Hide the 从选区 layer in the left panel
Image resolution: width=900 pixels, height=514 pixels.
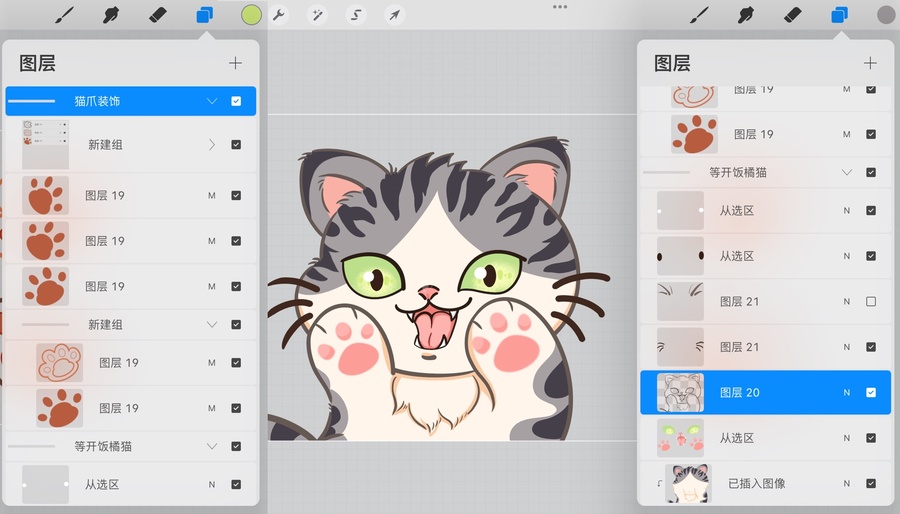[x=236, y=485]
